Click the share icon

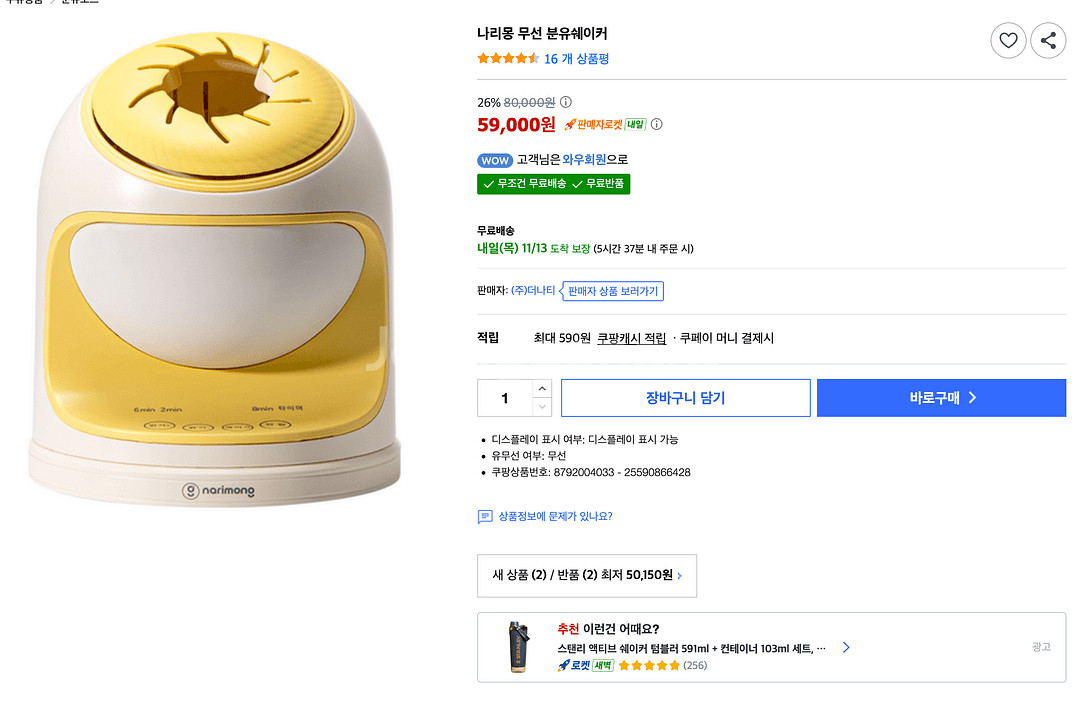pos(1048,40)
